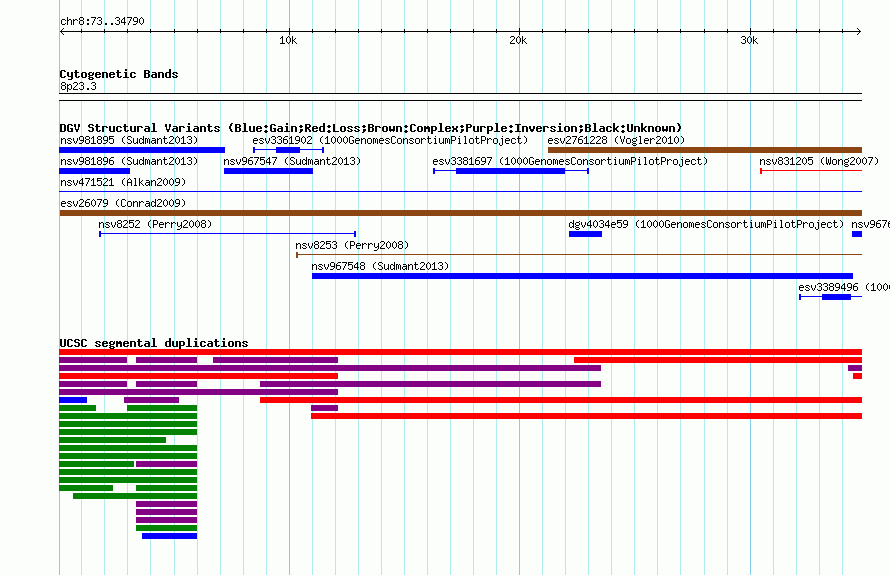
Task: Open variant nsv8253 (Perry2008) label
Action: coord(352,245)
